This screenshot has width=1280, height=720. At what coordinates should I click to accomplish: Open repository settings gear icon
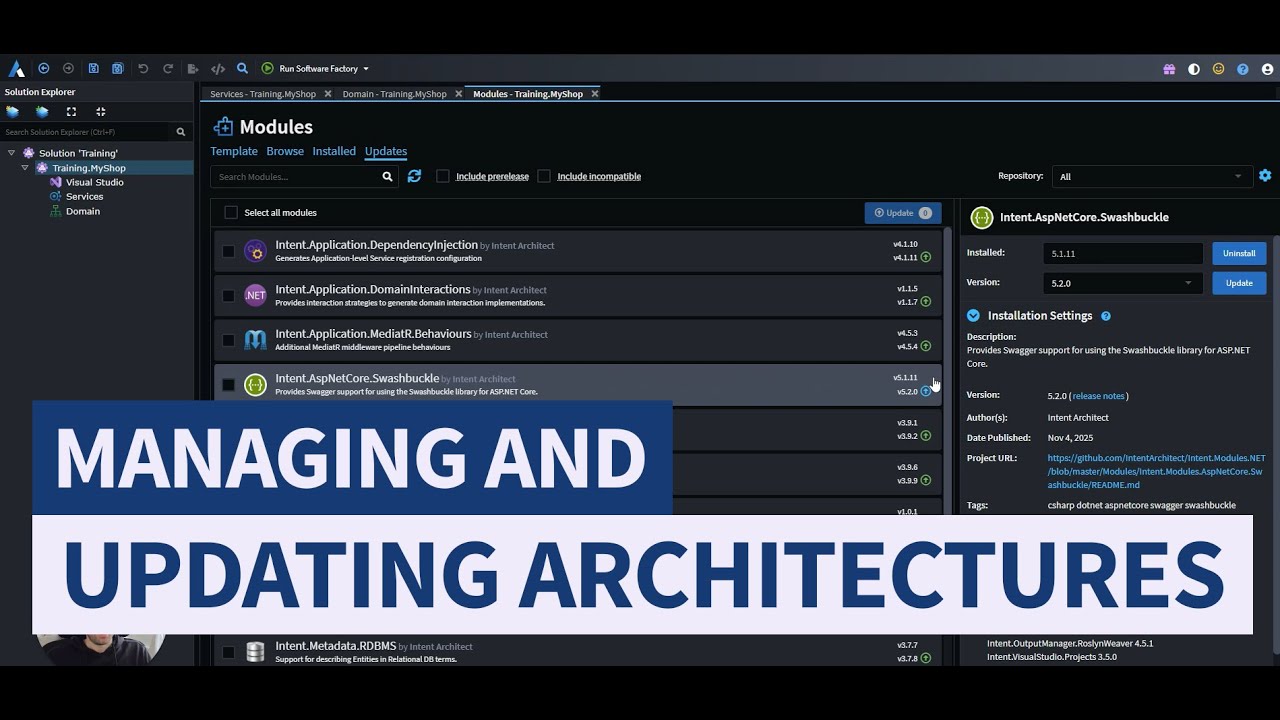[x=1265, y=175]
